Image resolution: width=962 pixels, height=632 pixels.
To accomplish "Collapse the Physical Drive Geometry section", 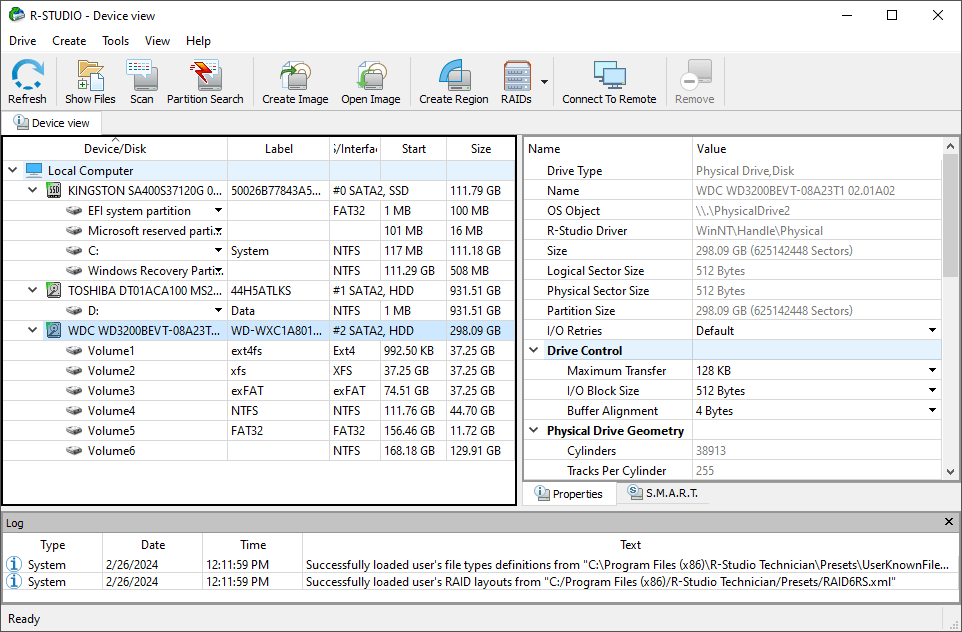I will click(534, 430).
